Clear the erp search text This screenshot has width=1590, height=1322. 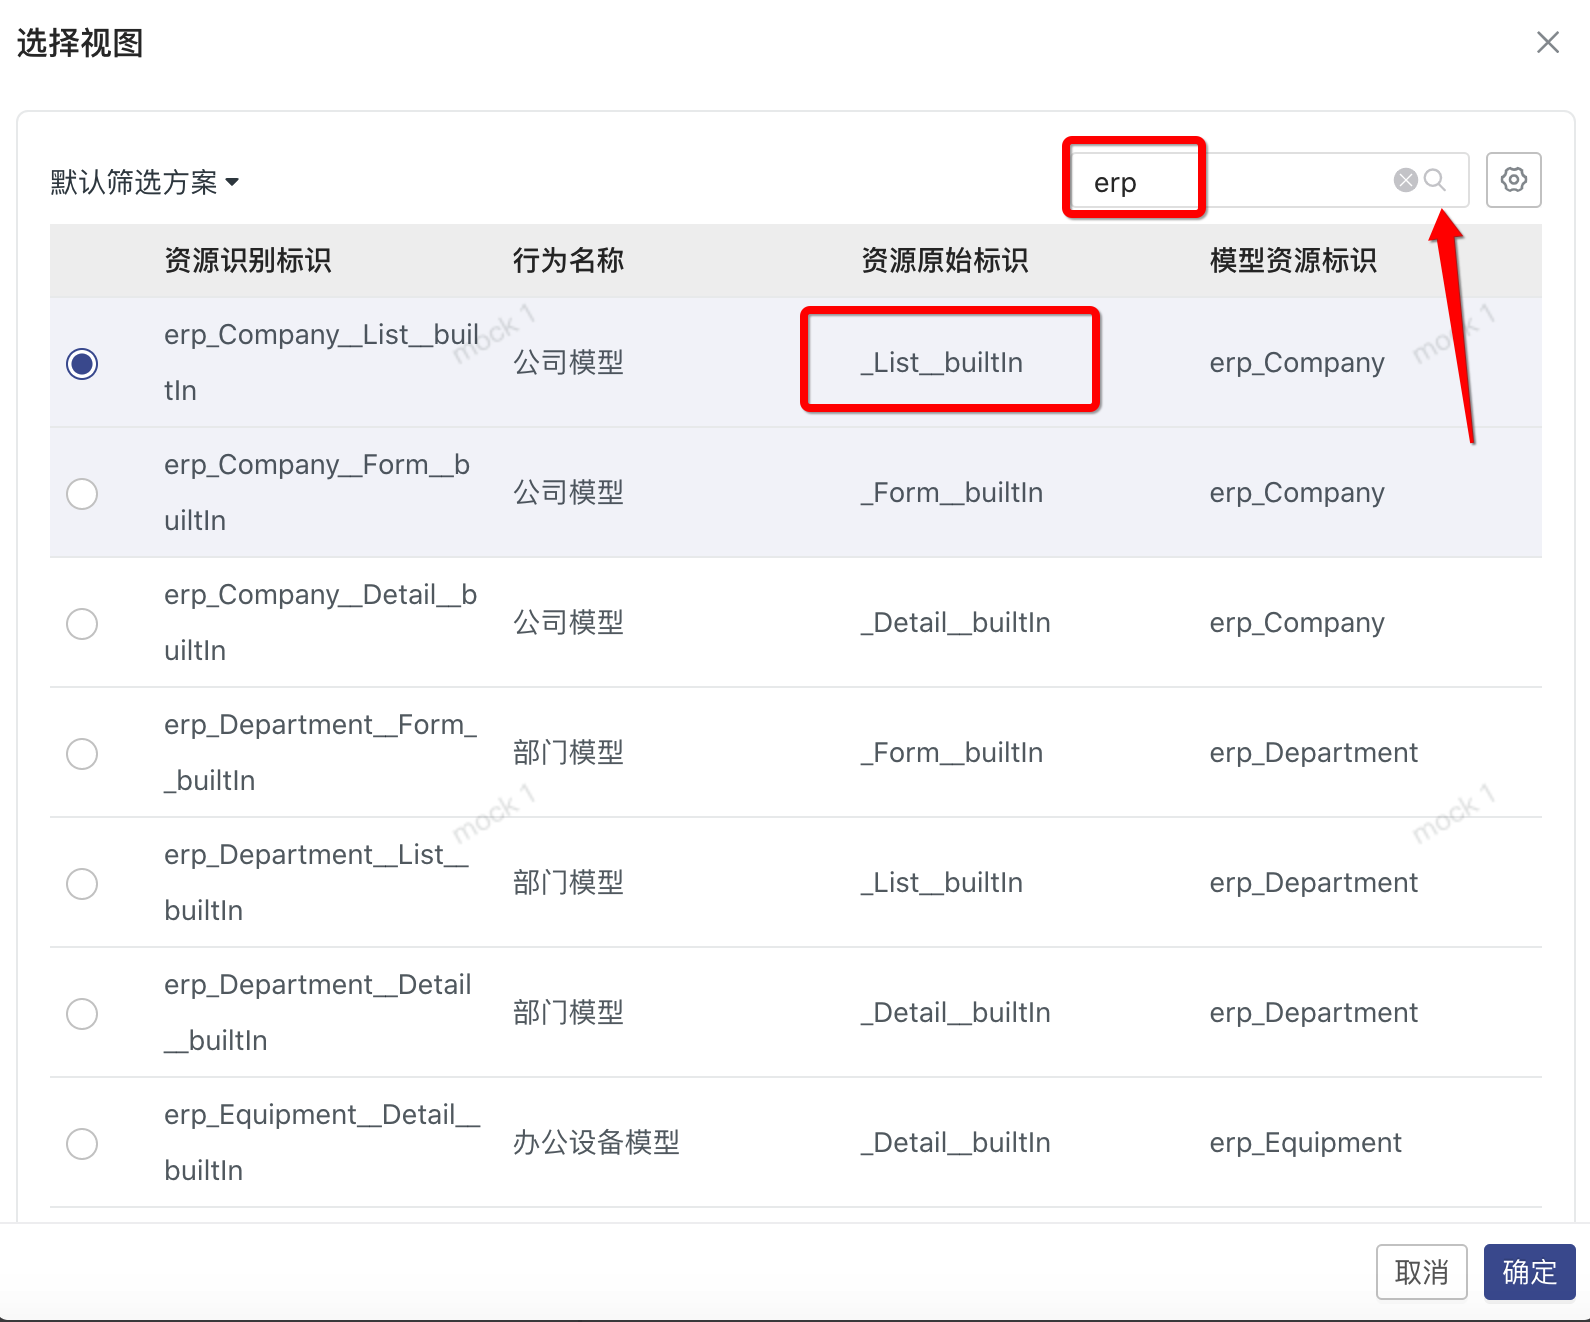point(1405,180)
